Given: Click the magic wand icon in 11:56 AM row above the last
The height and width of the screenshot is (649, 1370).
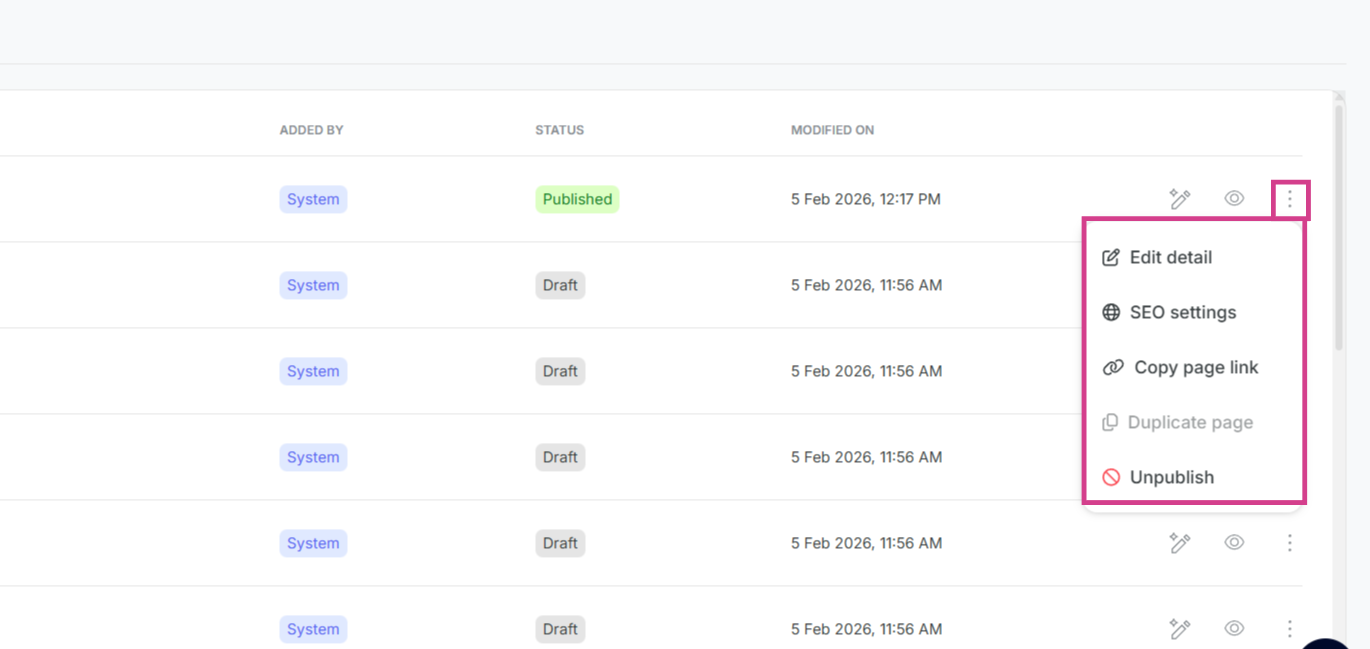Looking at the screenshot, I should pos(1180,543).
